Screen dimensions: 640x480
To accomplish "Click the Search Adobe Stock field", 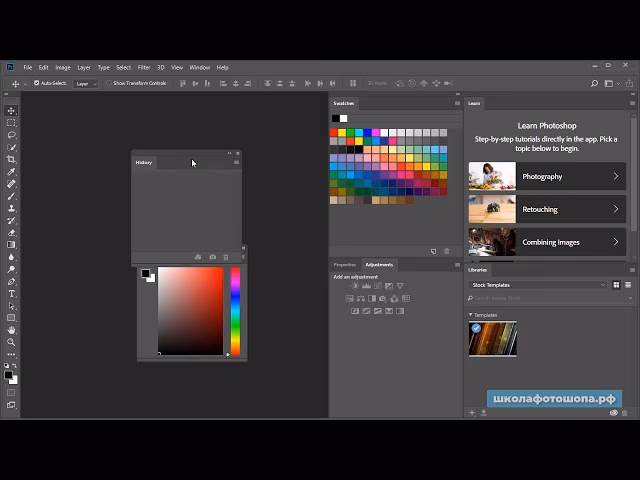I will point(547,298).
